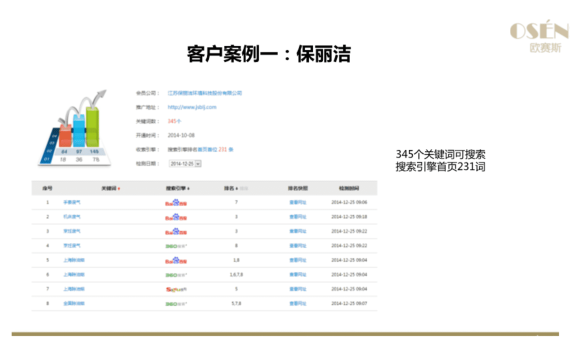The image size is (570, 360).
Task: Click the Baidu logo in row 2
Action: 176,217
